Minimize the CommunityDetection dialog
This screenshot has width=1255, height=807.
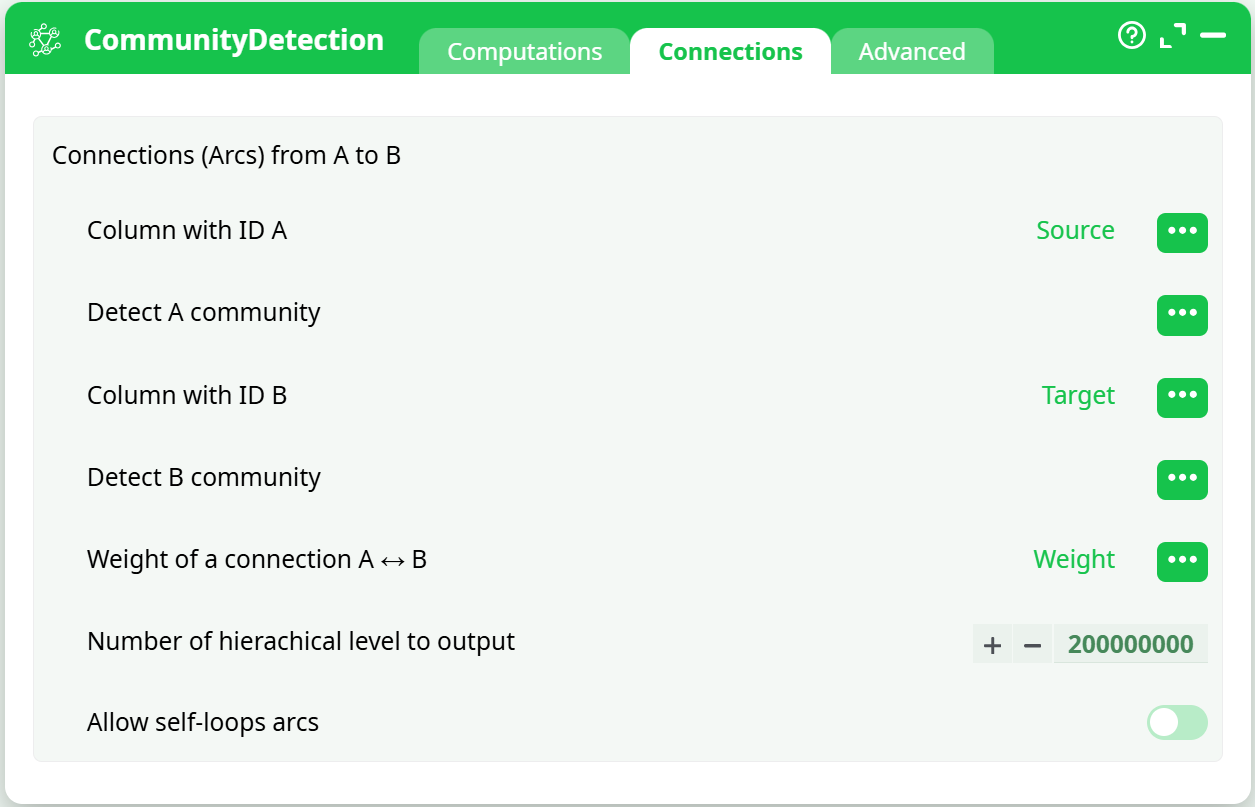click(x=1213, y=36)
